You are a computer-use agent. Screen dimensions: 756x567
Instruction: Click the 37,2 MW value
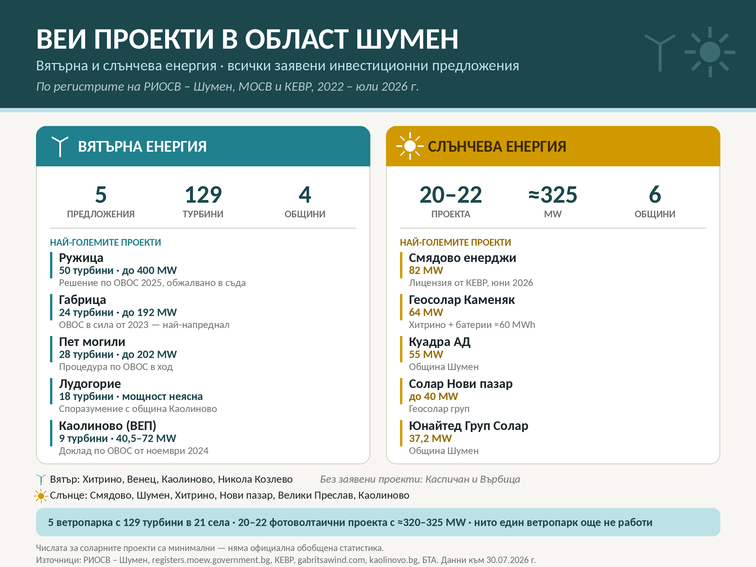pyautogui.click(x=430, y=438)
